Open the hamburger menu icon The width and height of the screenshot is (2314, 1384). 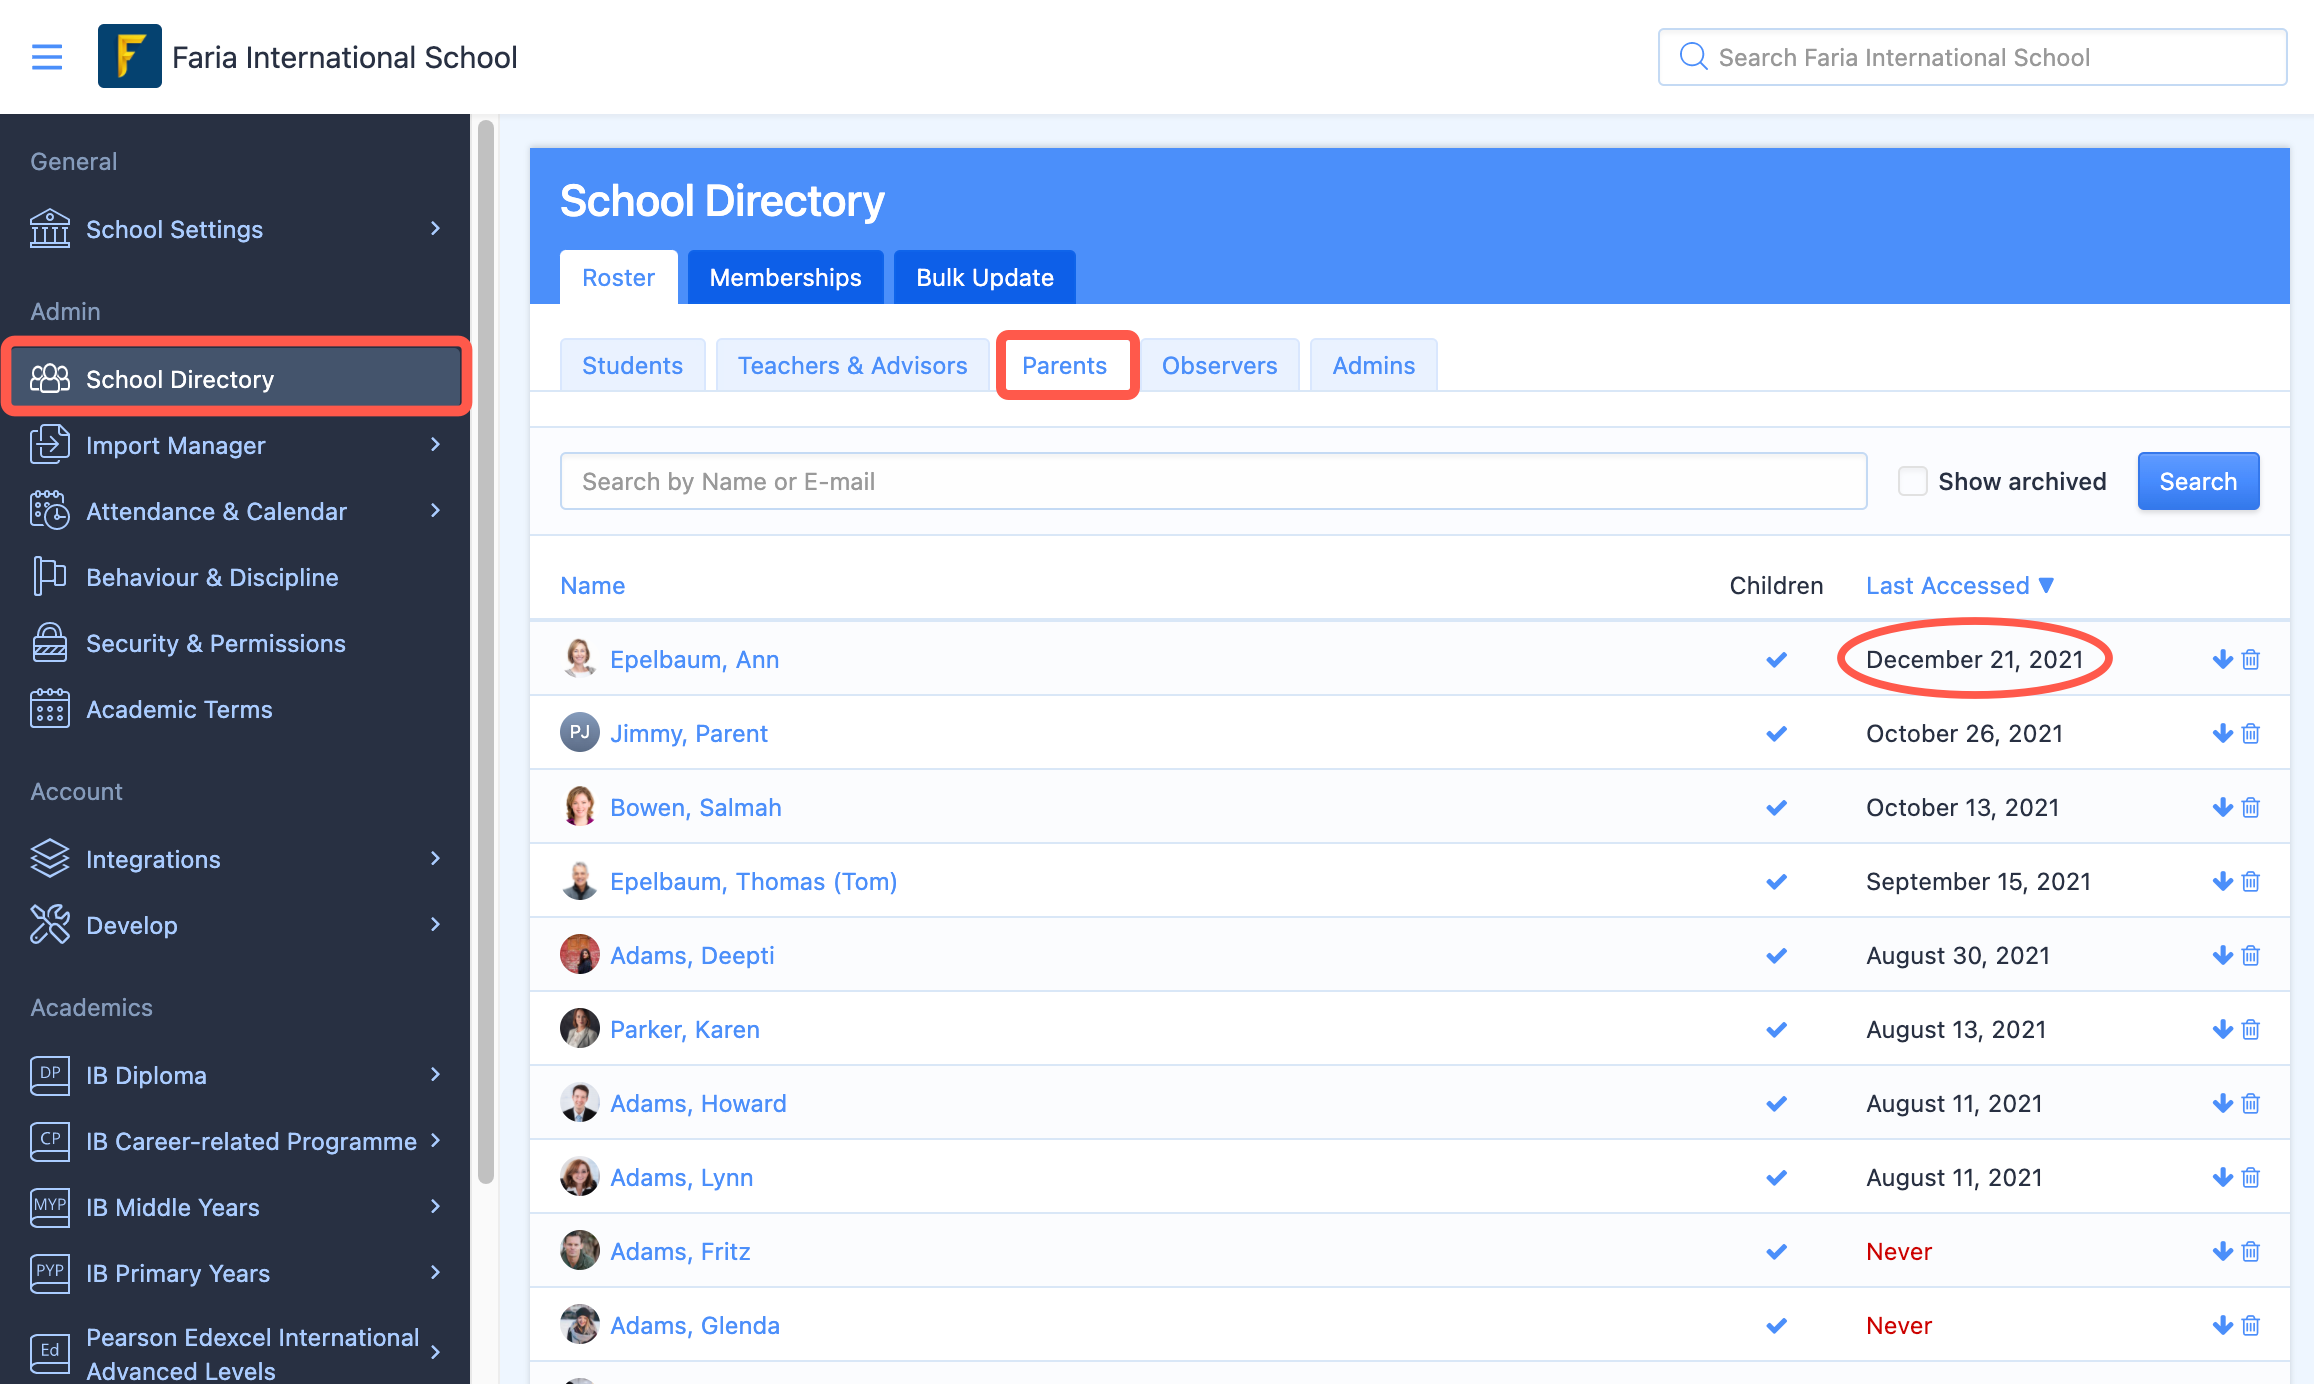47,57
